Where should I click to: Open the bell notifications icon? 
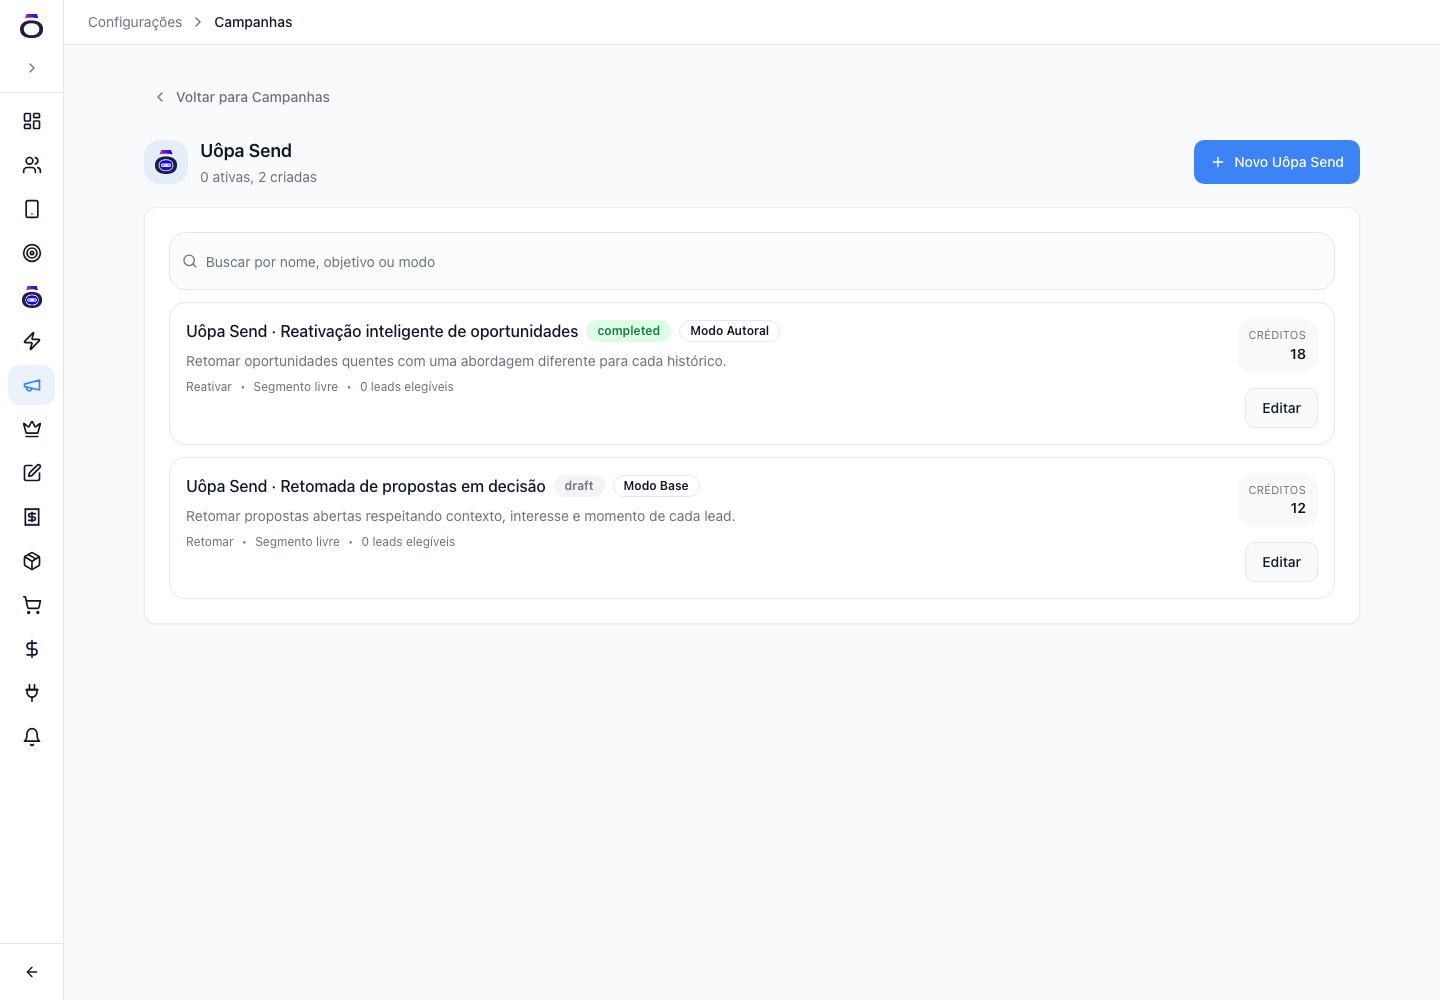(x=32, y=737)
